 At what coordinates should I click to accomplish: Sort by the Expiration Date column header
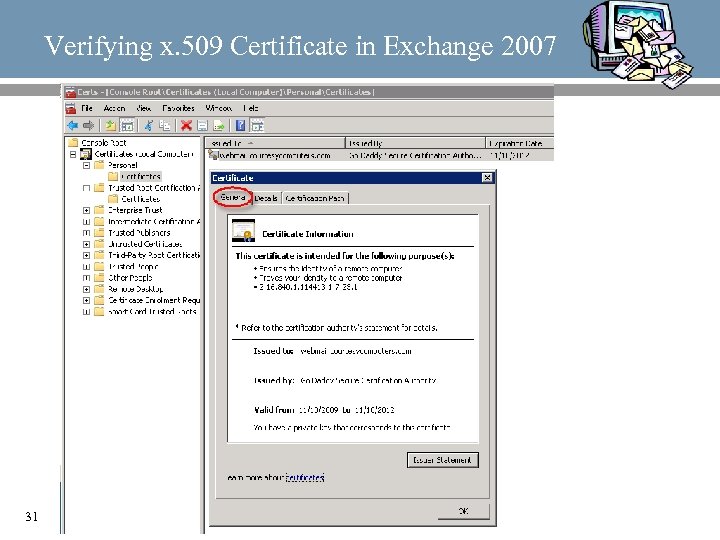point(520,143)
